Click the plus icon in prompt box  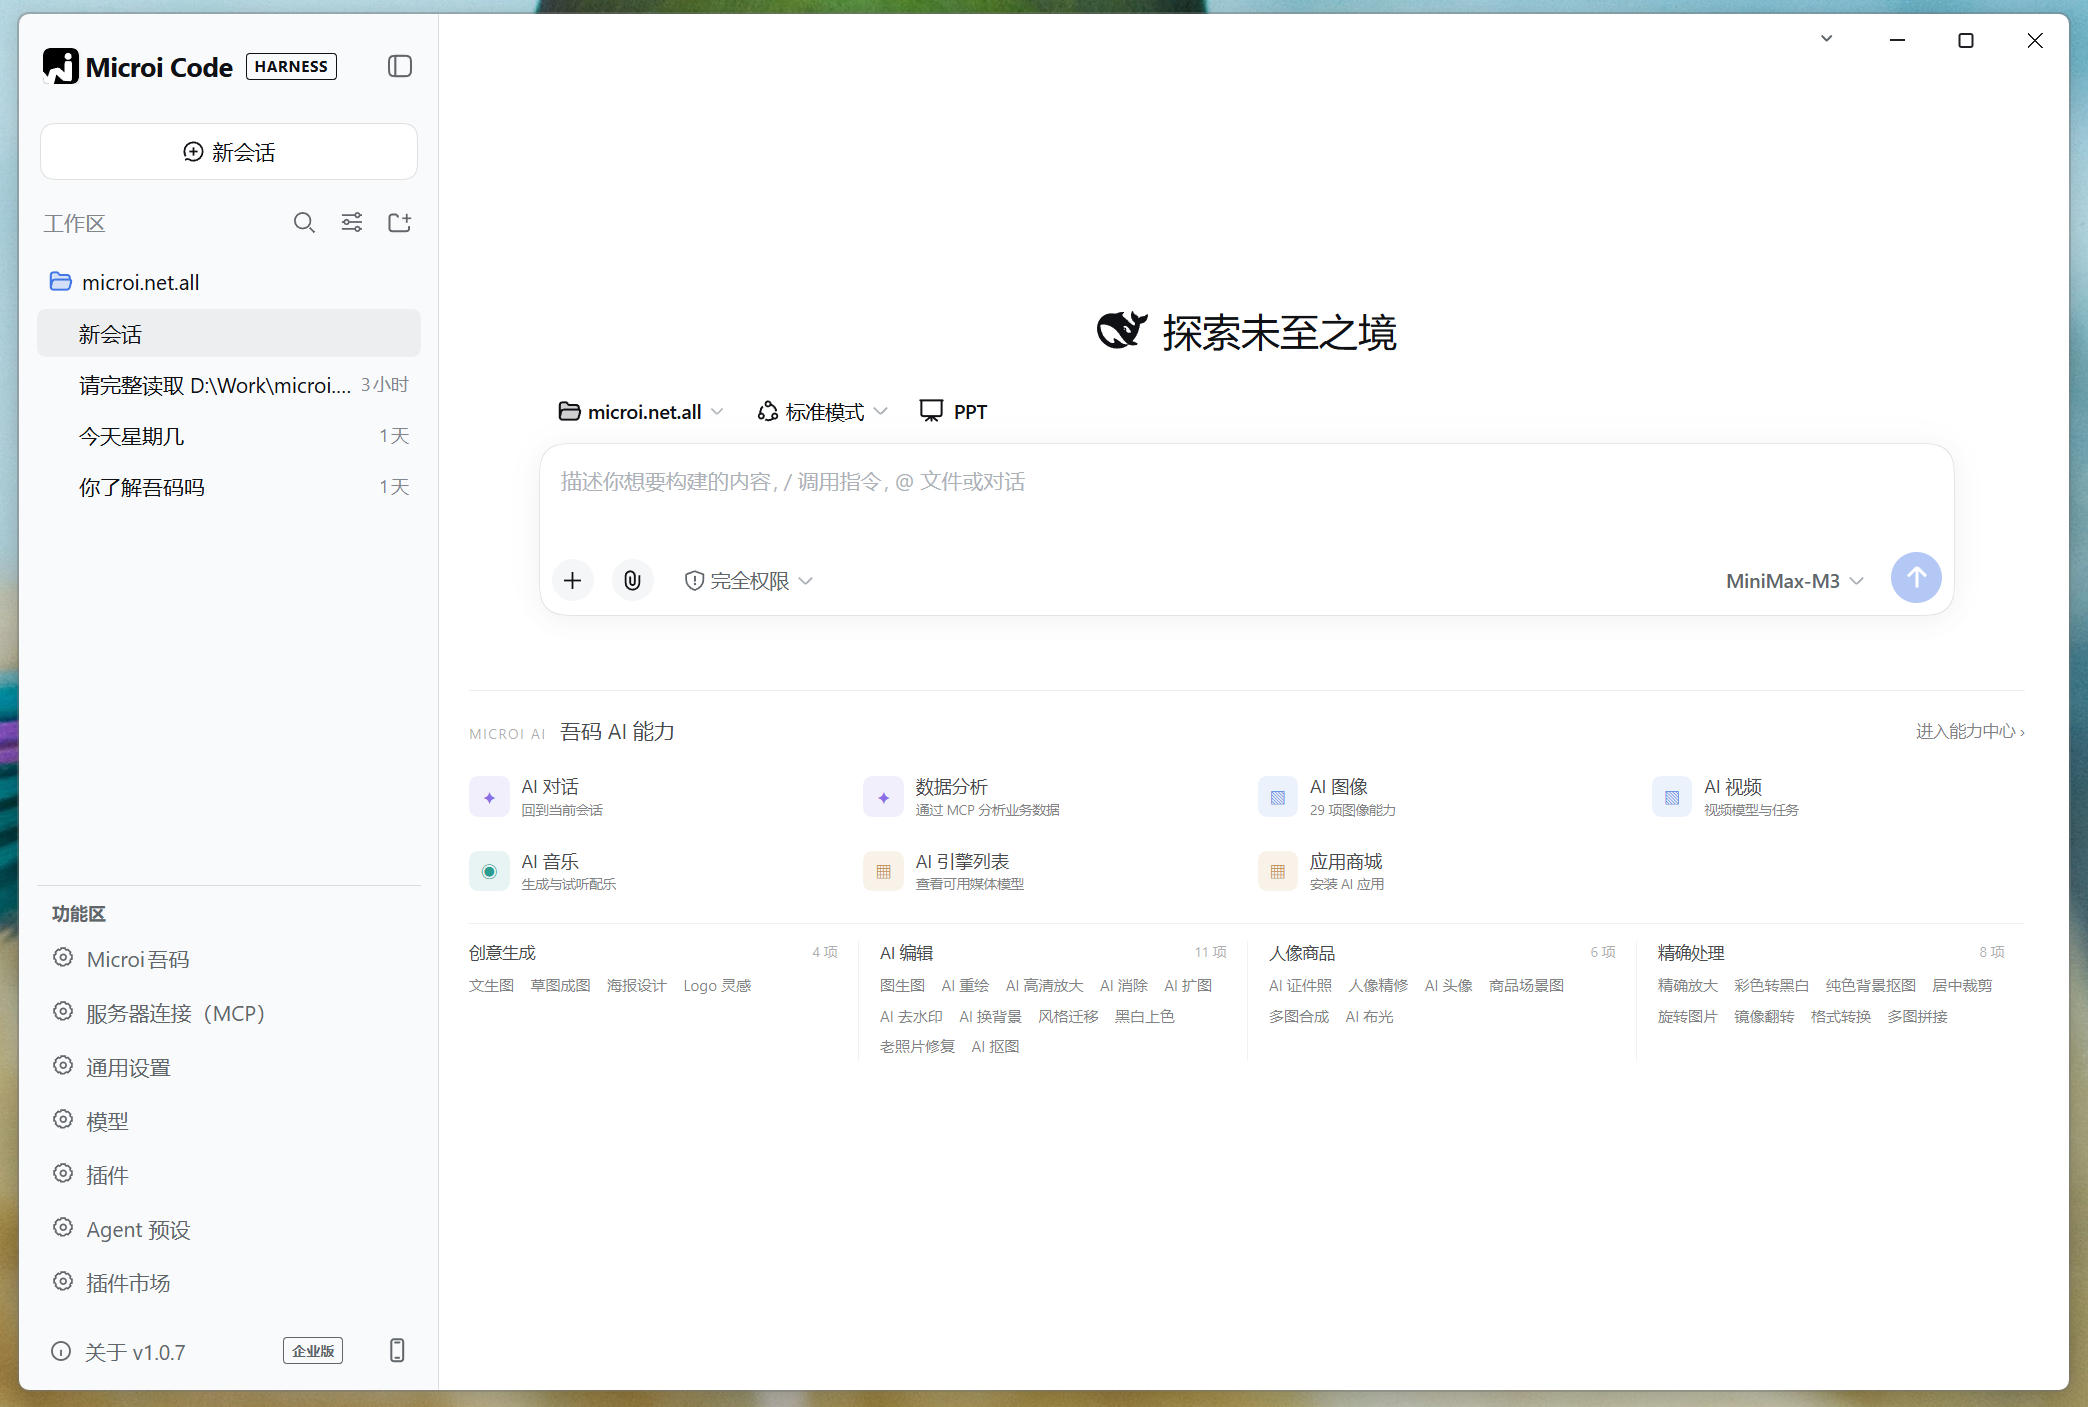click(x=572, y=580)
